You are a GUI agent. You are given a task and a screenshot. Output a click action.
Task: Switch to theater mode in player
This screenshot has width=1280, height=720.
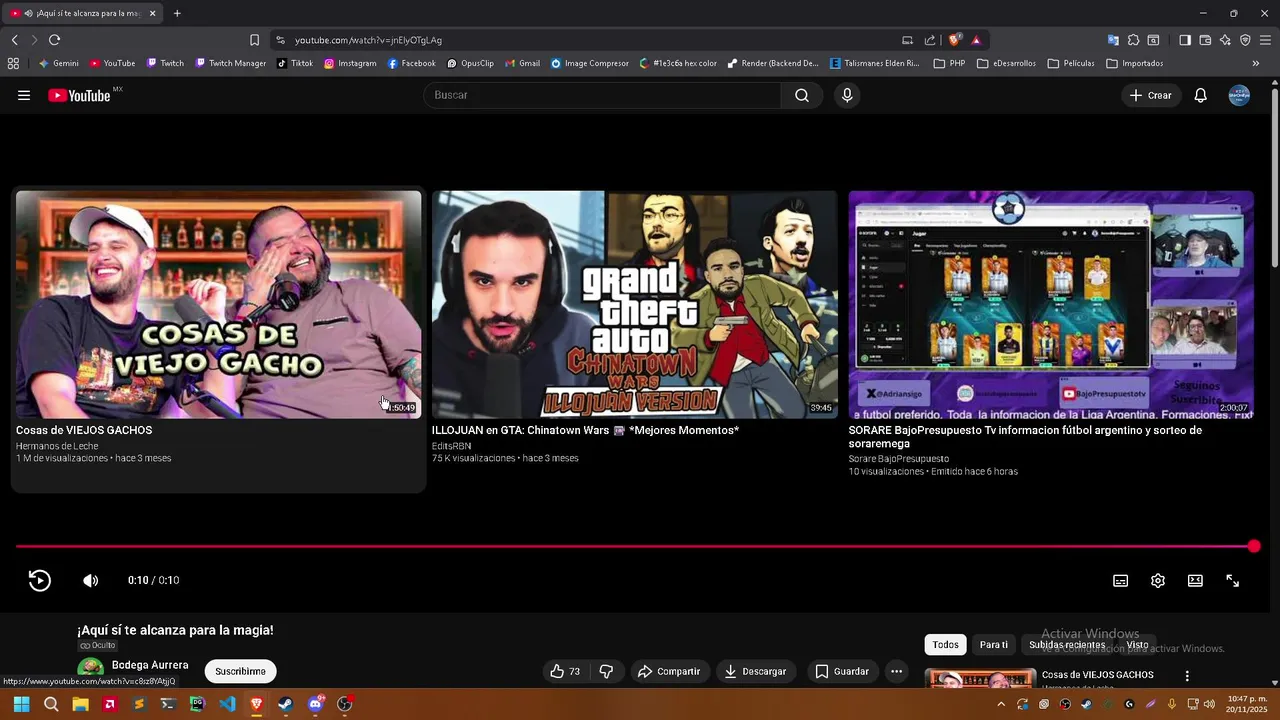tap(1195, 581)
